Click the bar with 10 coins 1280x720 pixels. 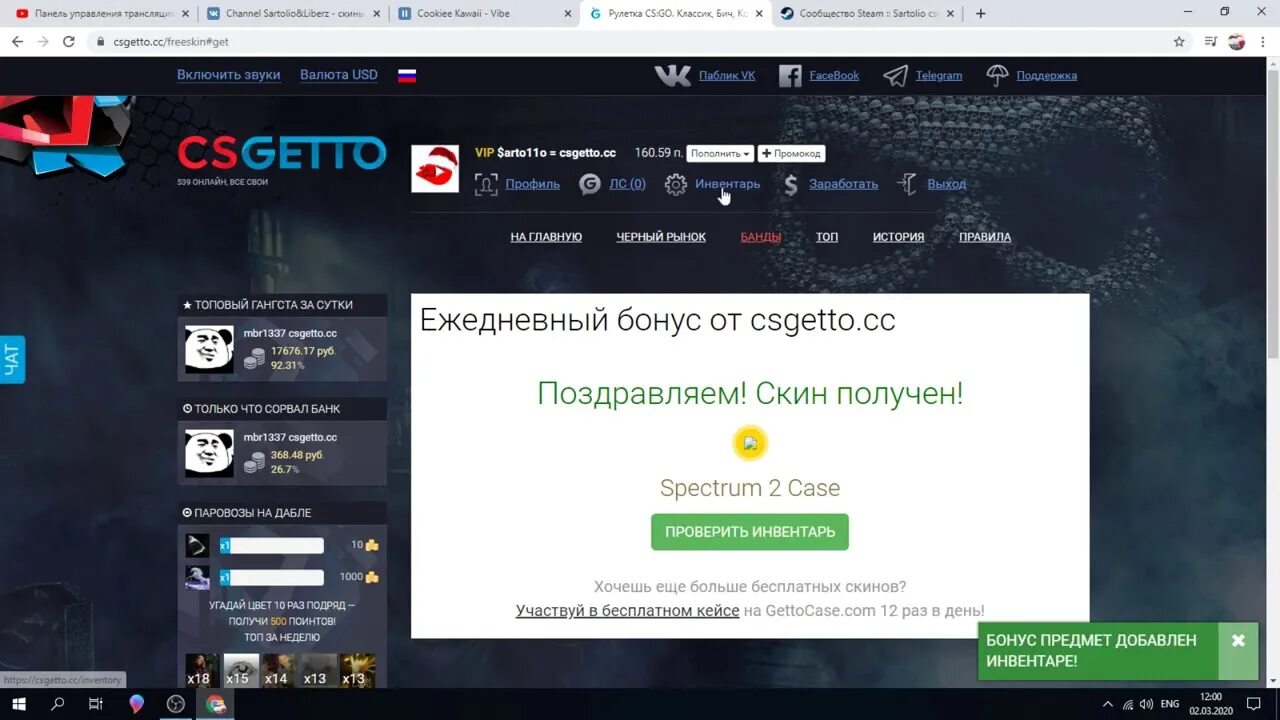272,545
